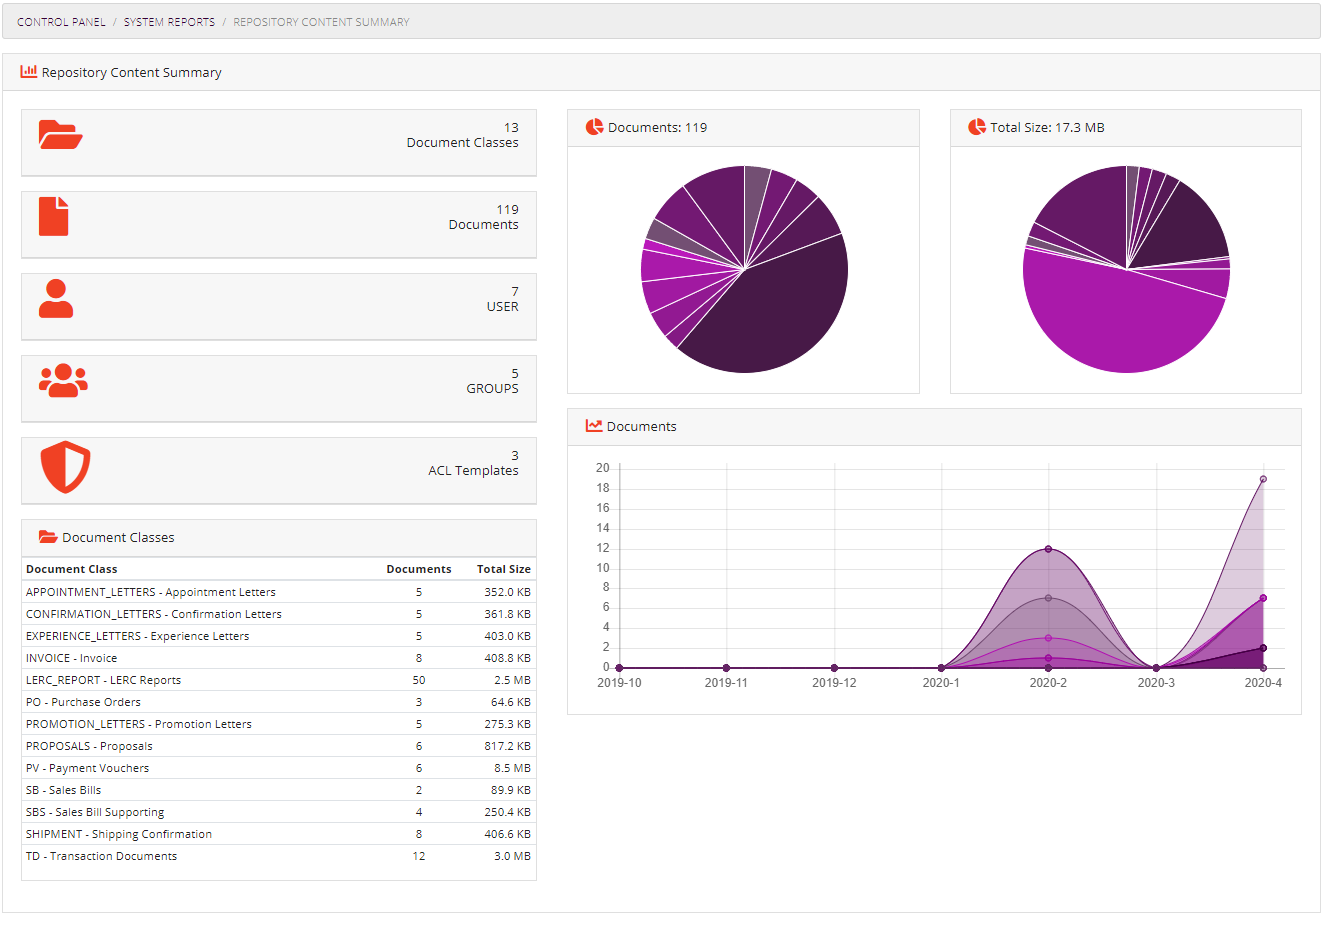Click the document icon on the 119 Documents card
The image size is (1321, 926).
[x=53, y=217]
